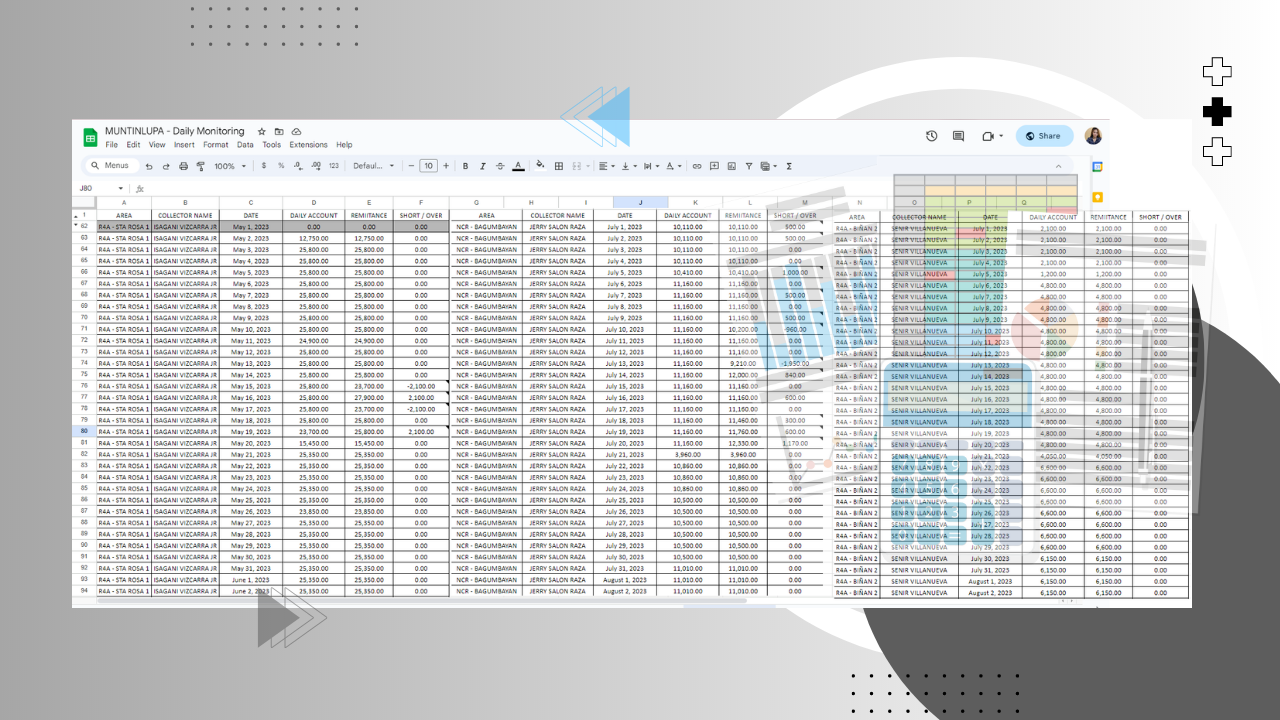Open the Name box dropdown arrow
The width and height of the screenshot is (1280, 720).
click(121, 188)
